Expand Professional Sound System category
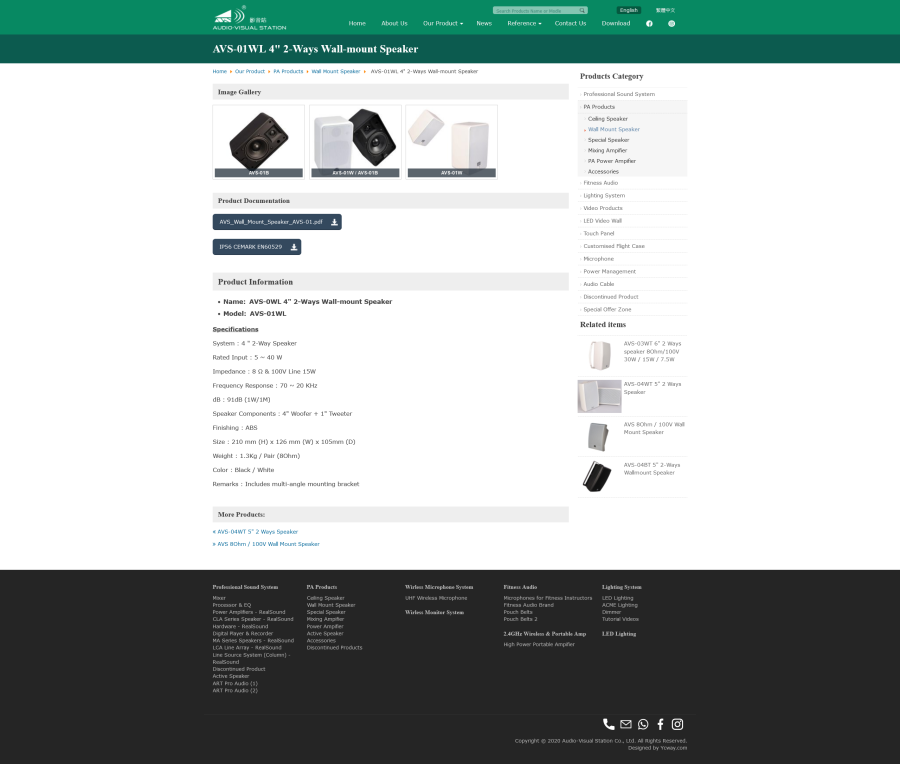Viewport: 900px width, 764px height. (619, 94)
